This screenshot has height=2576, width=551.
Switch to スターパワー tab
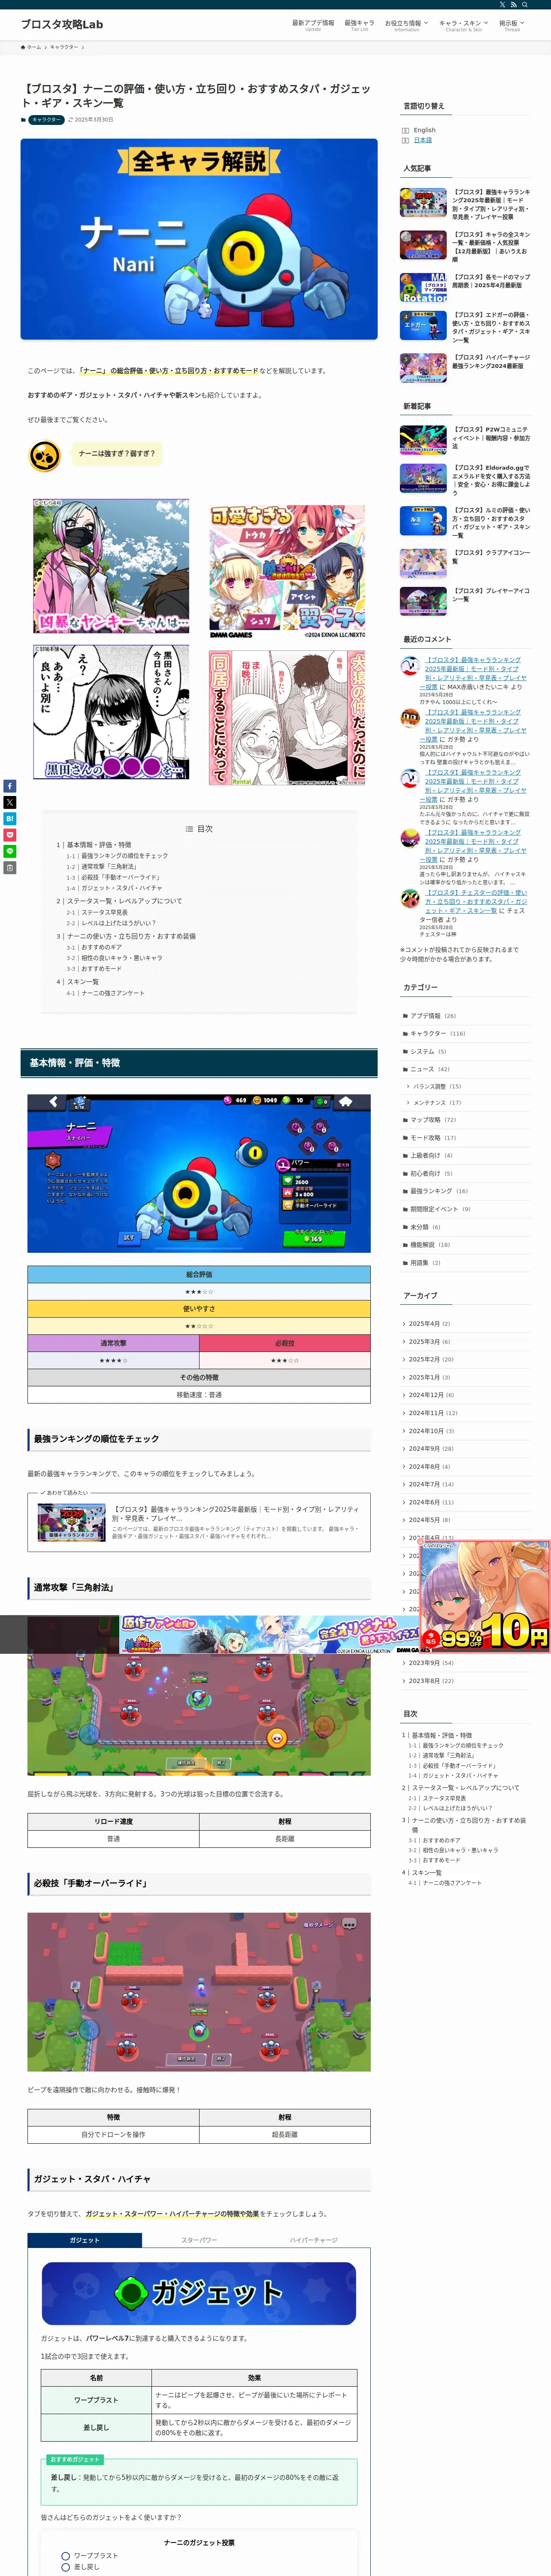point(199,2240)
